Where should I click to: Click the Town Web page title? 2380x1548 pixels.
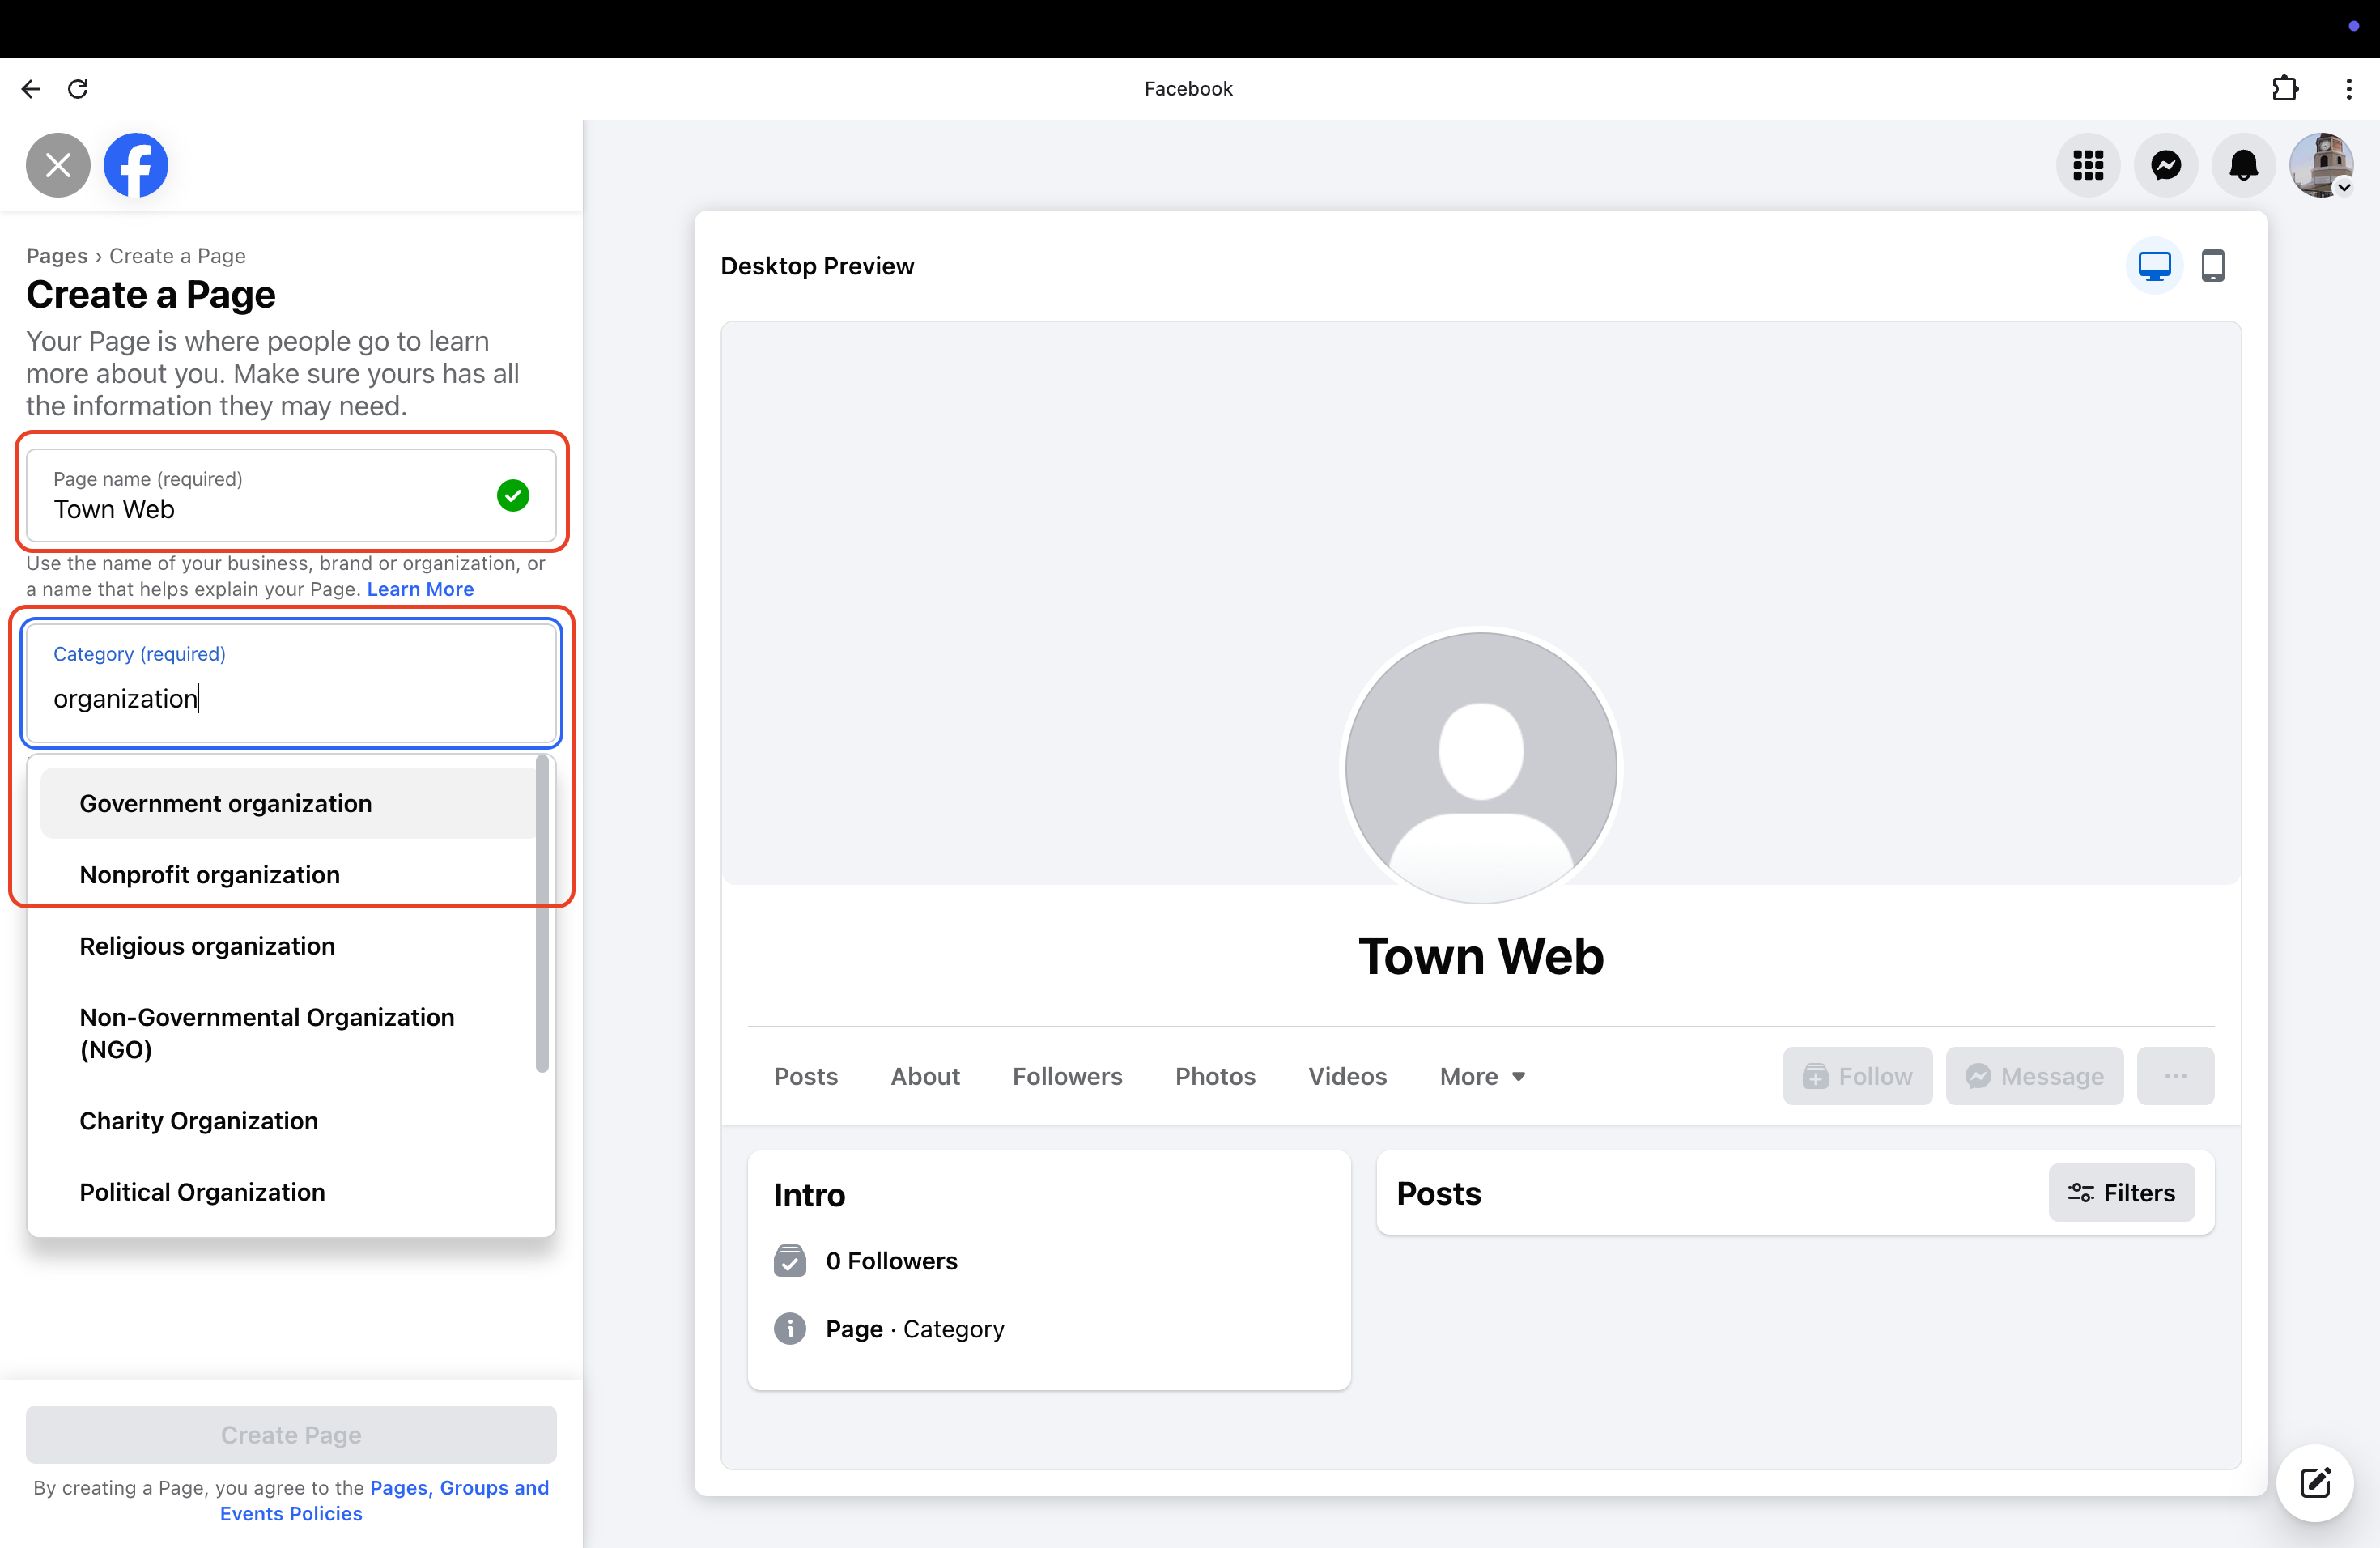point(1481,956)
